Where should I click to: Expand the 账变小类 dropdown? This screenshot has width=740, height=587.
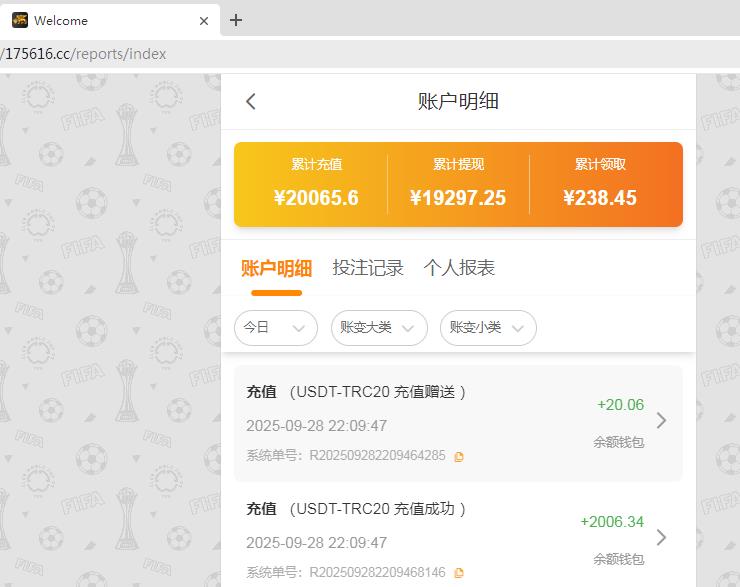point(488,327)
